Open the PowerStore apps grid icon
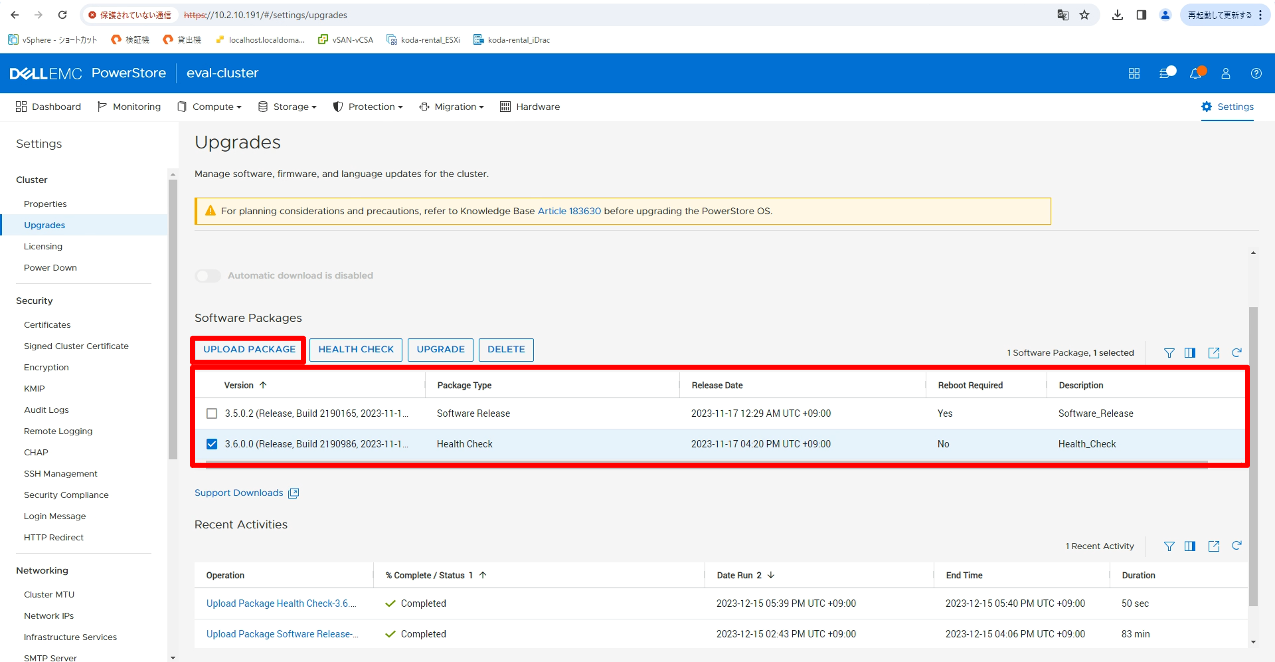 coord(1134,73)
